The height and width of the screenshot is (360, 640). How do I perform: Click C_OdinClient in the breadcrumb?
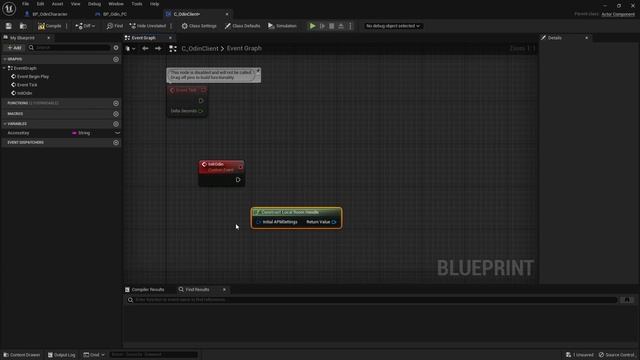pyautogui.click(x=200, y=49)
